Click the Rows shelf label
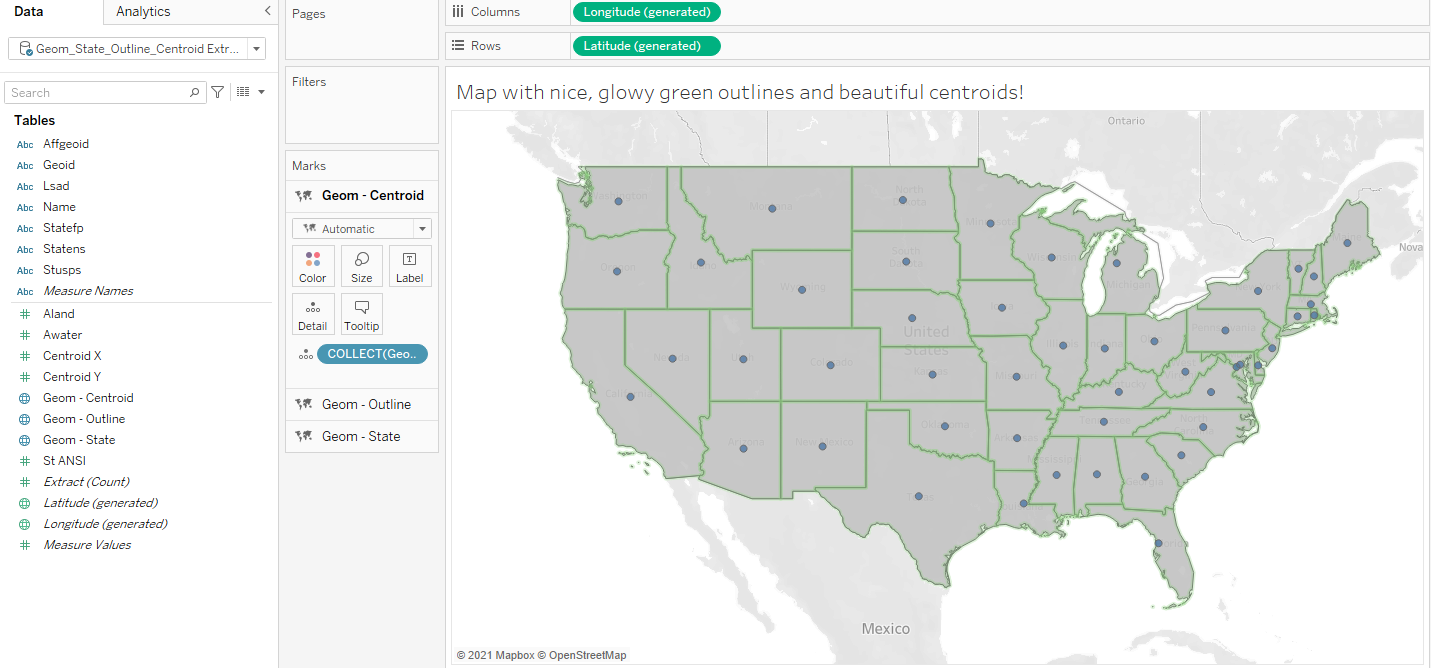This screenshot has height=668, width=1431. [x=486, y=46]
